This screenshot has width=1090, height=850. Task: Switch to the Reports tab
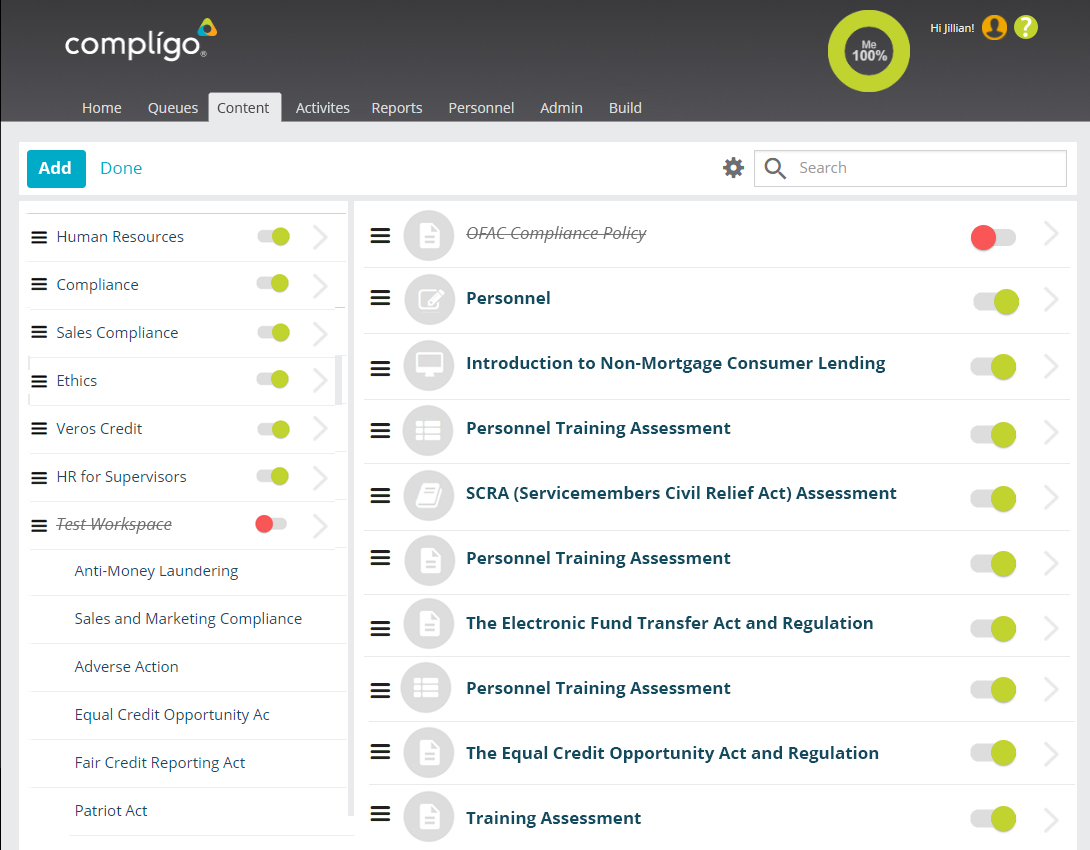tap(397, 108)
